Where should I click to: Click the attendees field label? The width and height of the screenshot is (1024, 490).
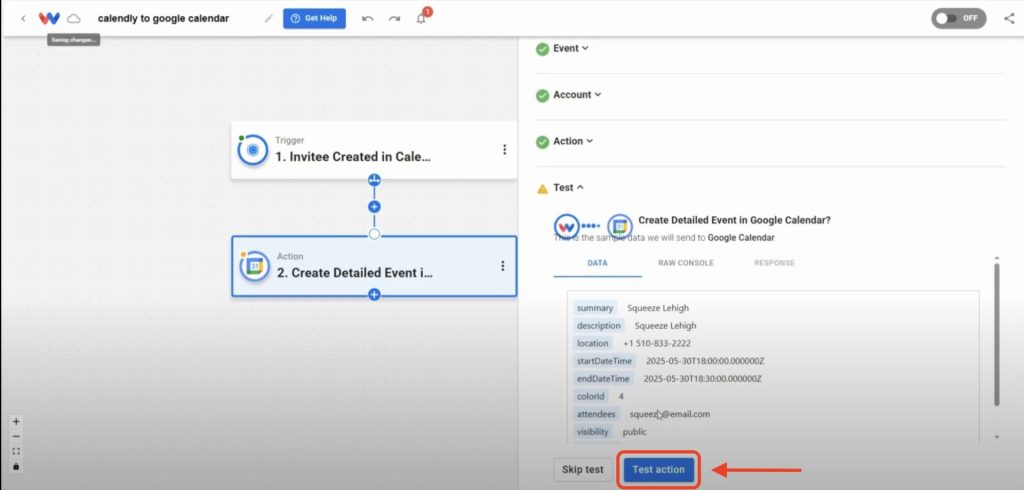coord(596,414)
